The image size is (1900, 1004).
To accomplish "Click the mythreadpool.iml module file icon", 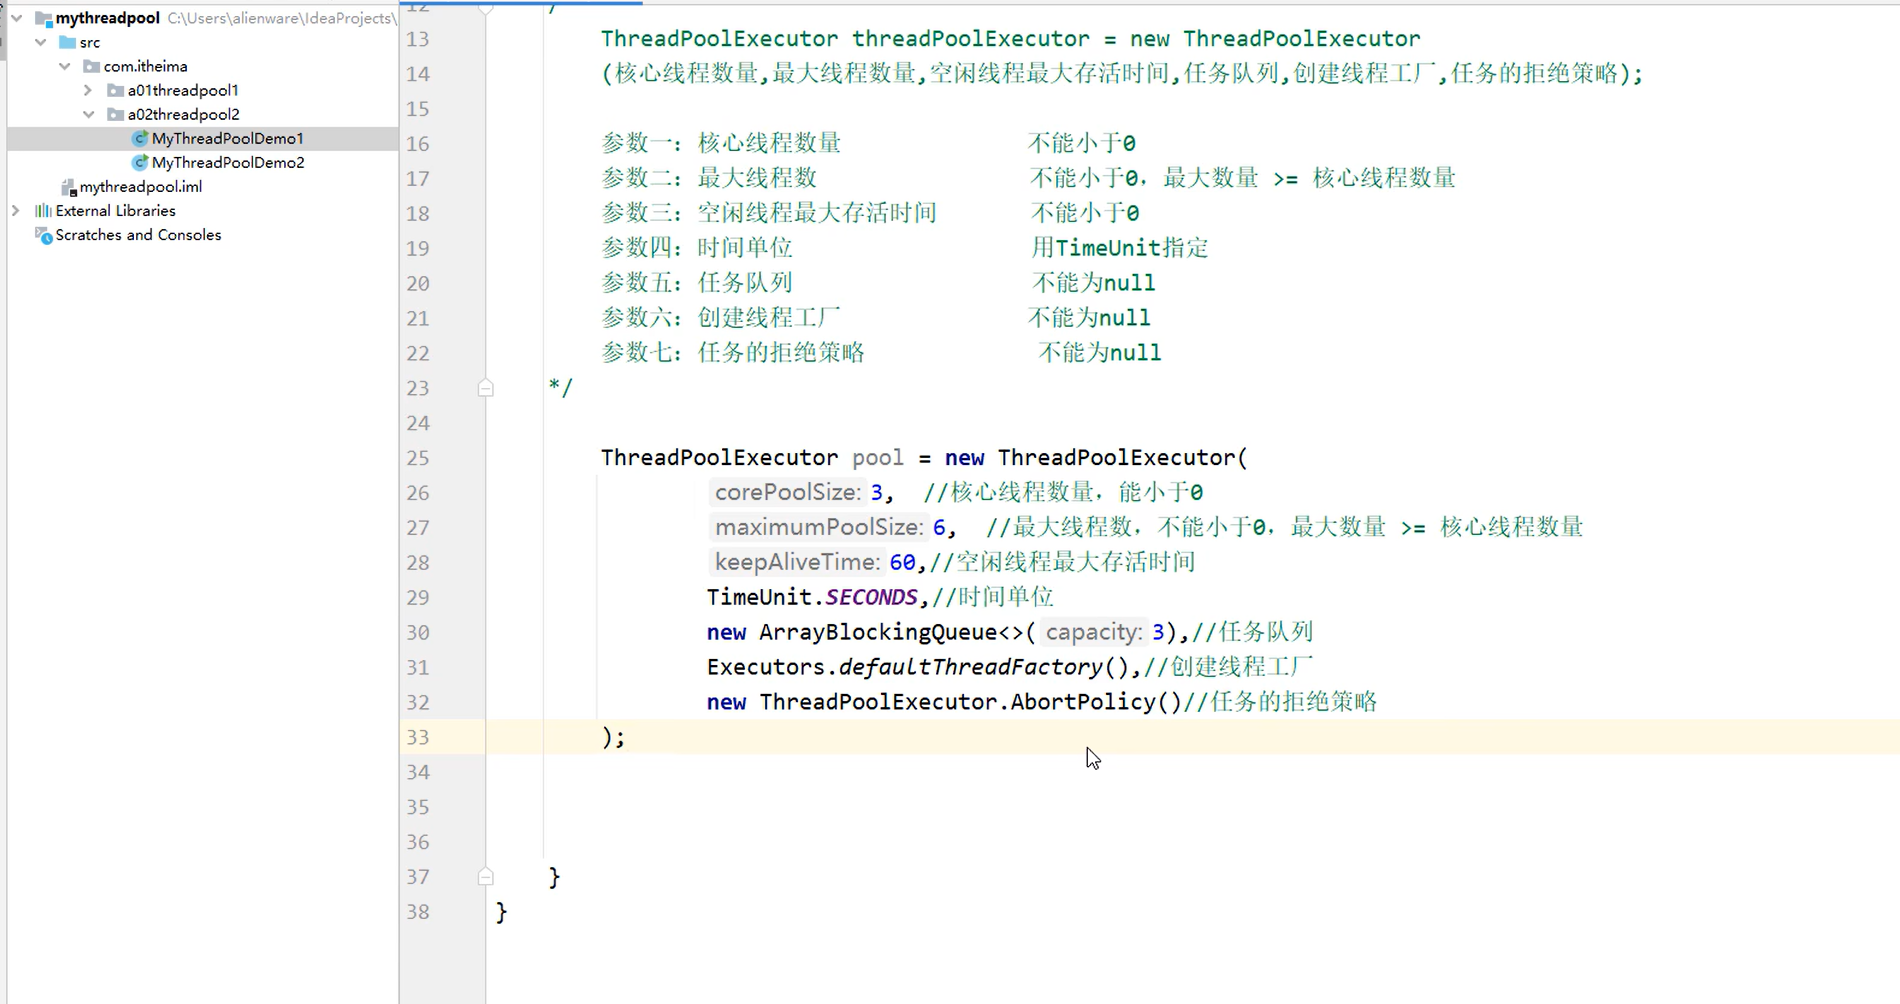I will pyautogui.click(x=68, y=186).
